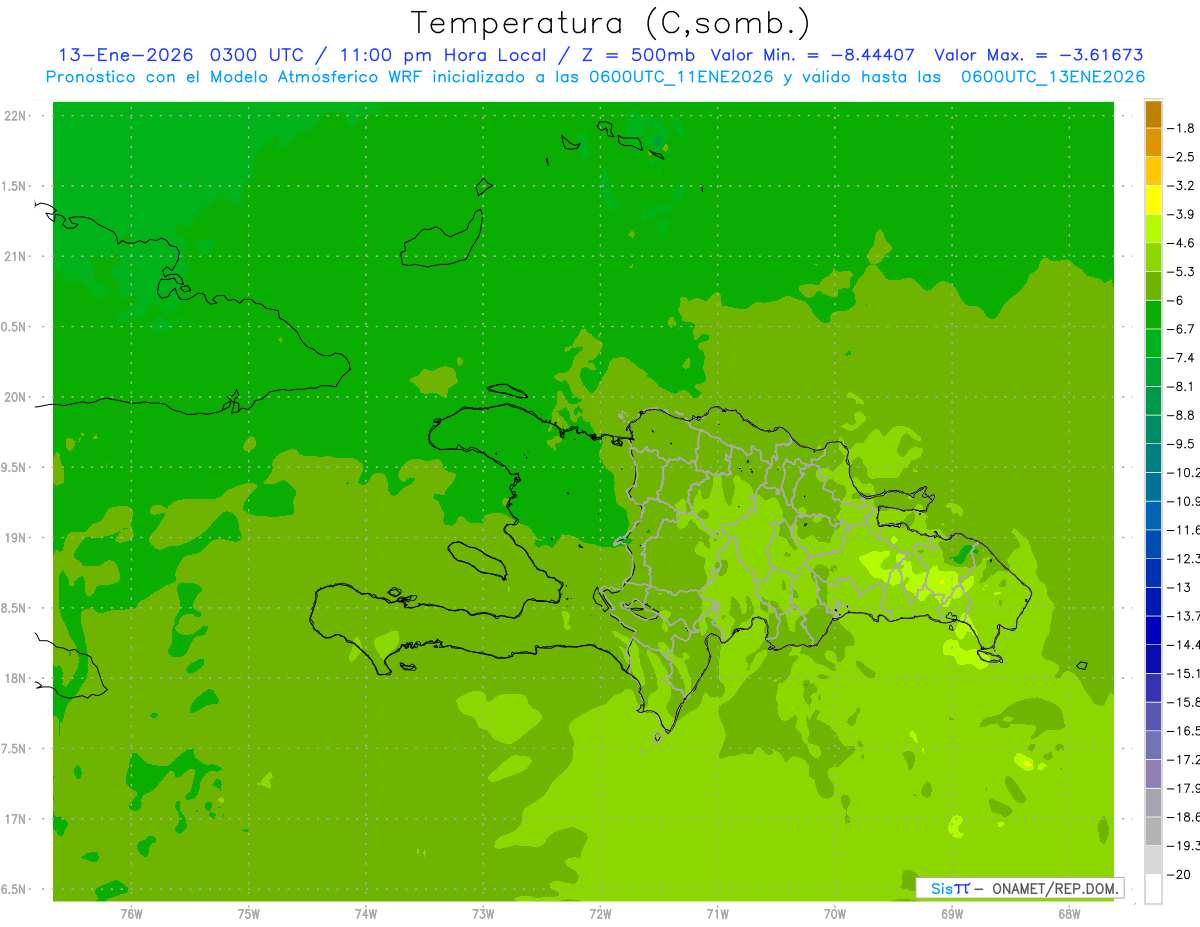Click the teal swatch between -9.5 and -10.2
This screenshot has height=927, width=1200.
(x=1153, y=458)
